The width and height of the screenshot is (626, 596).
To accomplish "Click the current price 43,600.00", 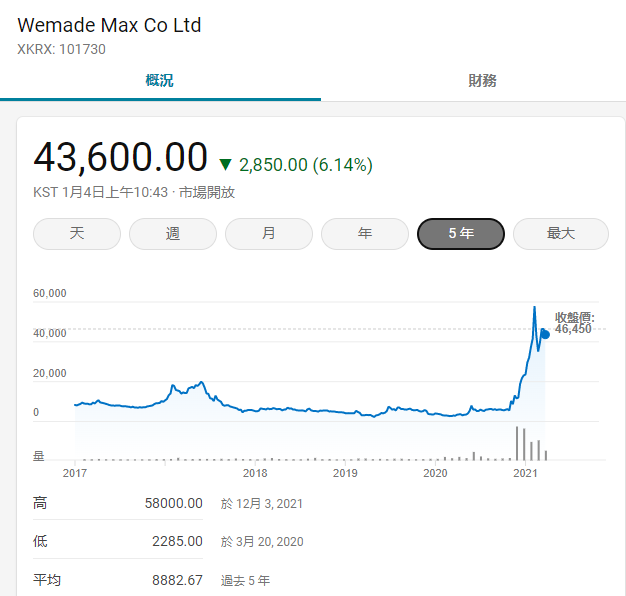I will coord(120,158).
